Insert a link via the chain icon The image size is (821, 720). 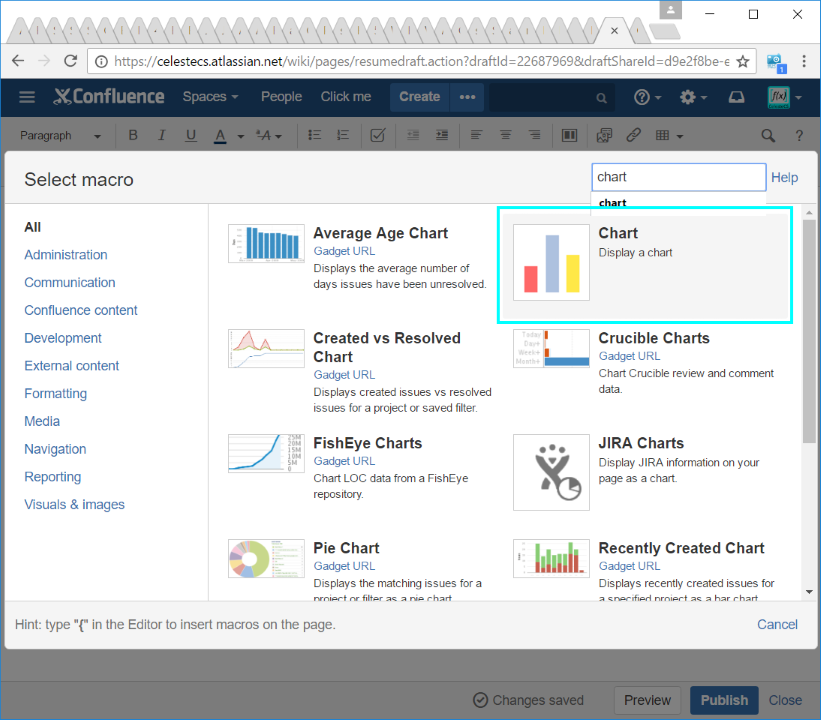(x=633, y=136)
